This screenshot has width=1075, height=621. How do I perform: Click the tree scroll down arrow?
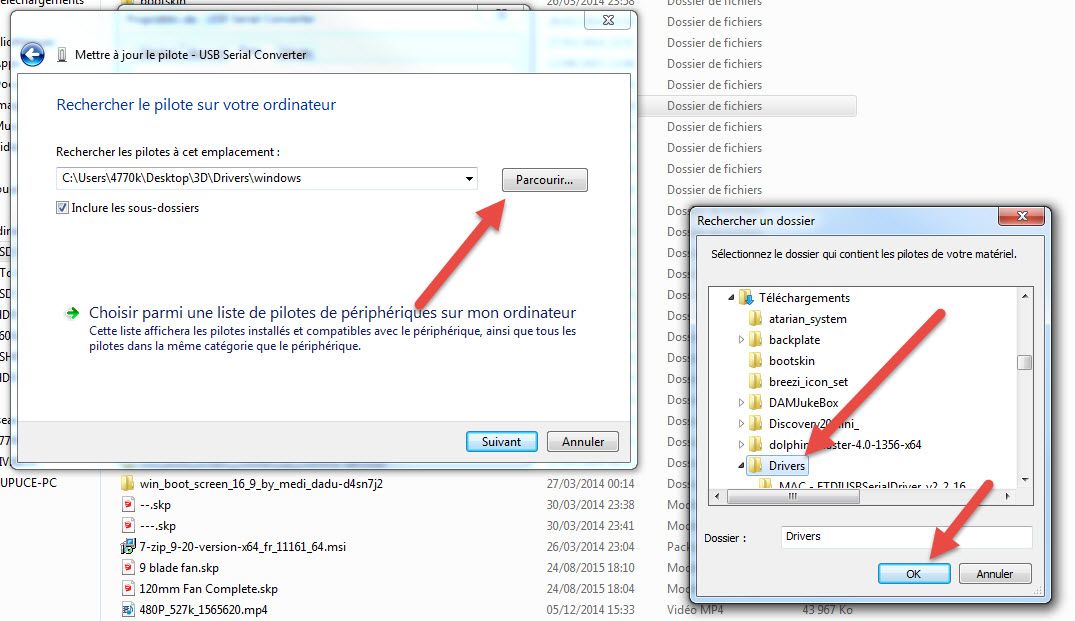tap(1024, 480)
